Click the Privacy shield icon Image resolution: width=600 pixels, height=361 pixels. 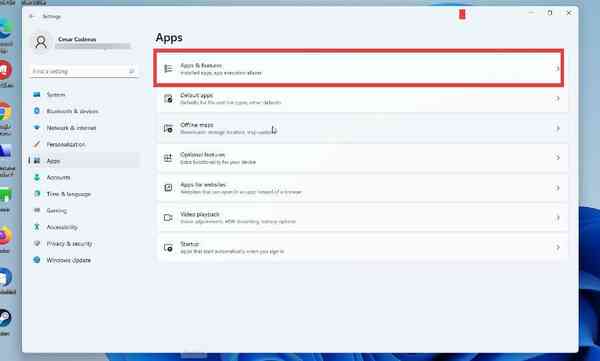pyautogui.click(x=37, y=243)
